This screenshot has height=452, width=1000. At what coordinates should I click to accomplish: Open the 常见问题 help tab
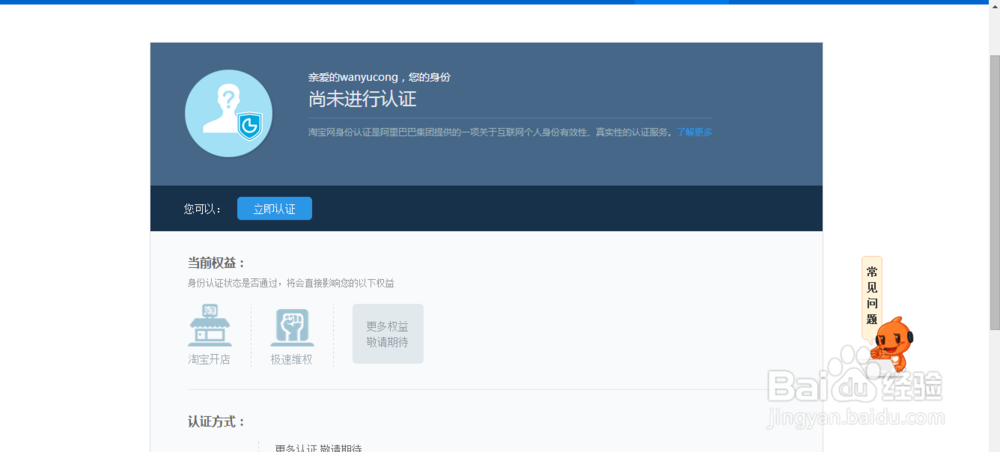pyautogui.click(x=872, y=296)
